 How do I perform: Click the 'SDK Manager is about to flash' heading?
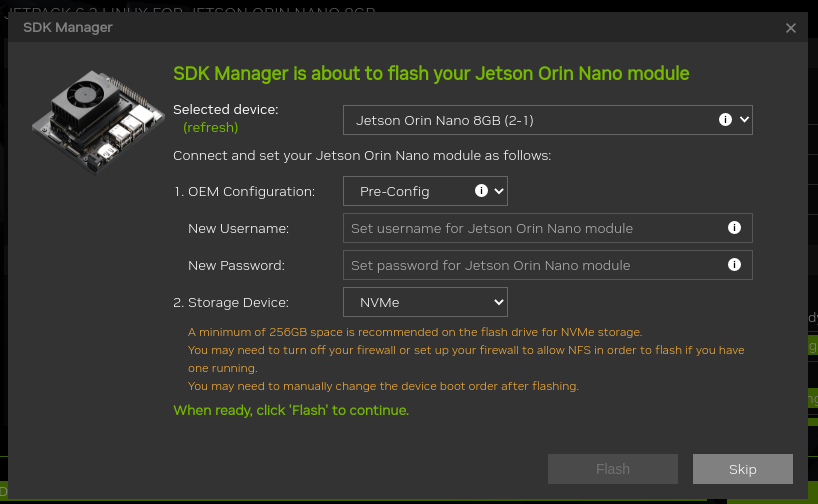point(431,74)
